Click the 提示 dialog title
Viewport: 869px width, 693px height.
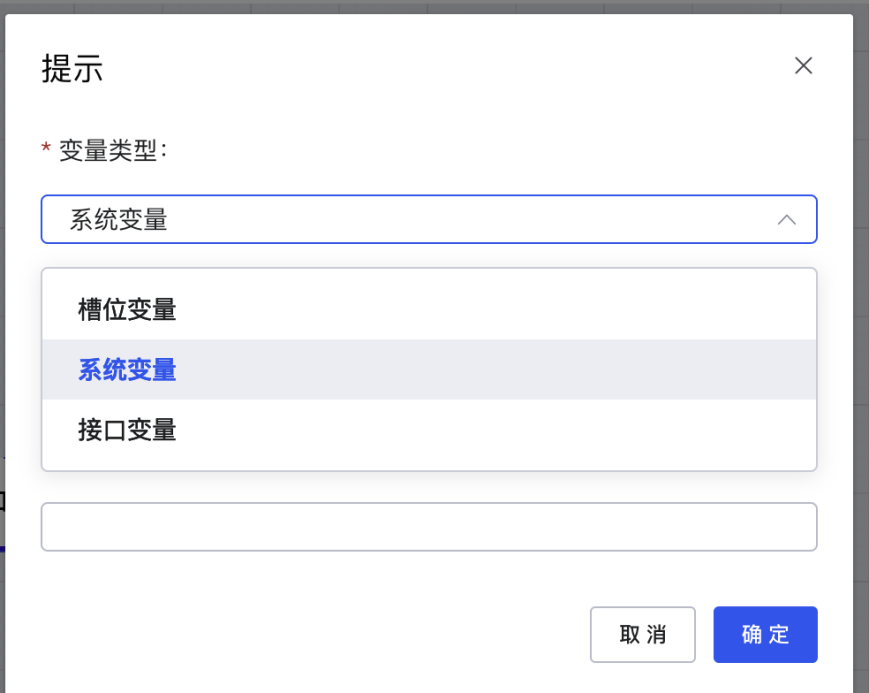[72, 69]
